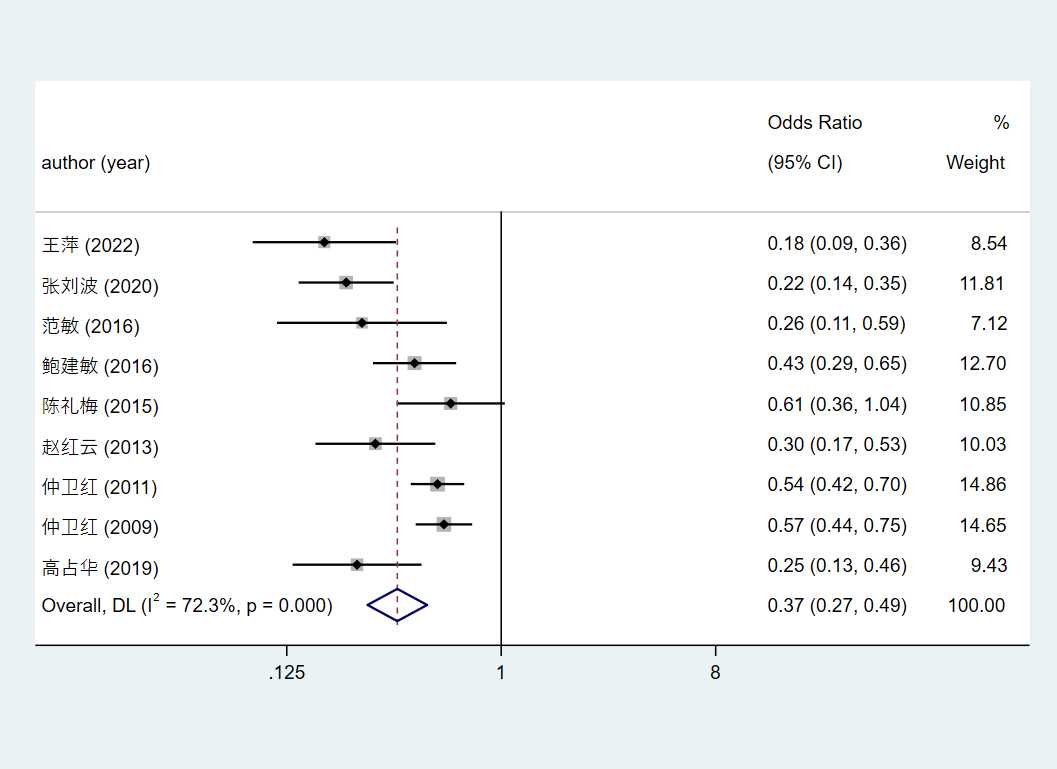Select the 赵红云 (2013) effect marker
Screen dimensions: 1057x769
375,443
